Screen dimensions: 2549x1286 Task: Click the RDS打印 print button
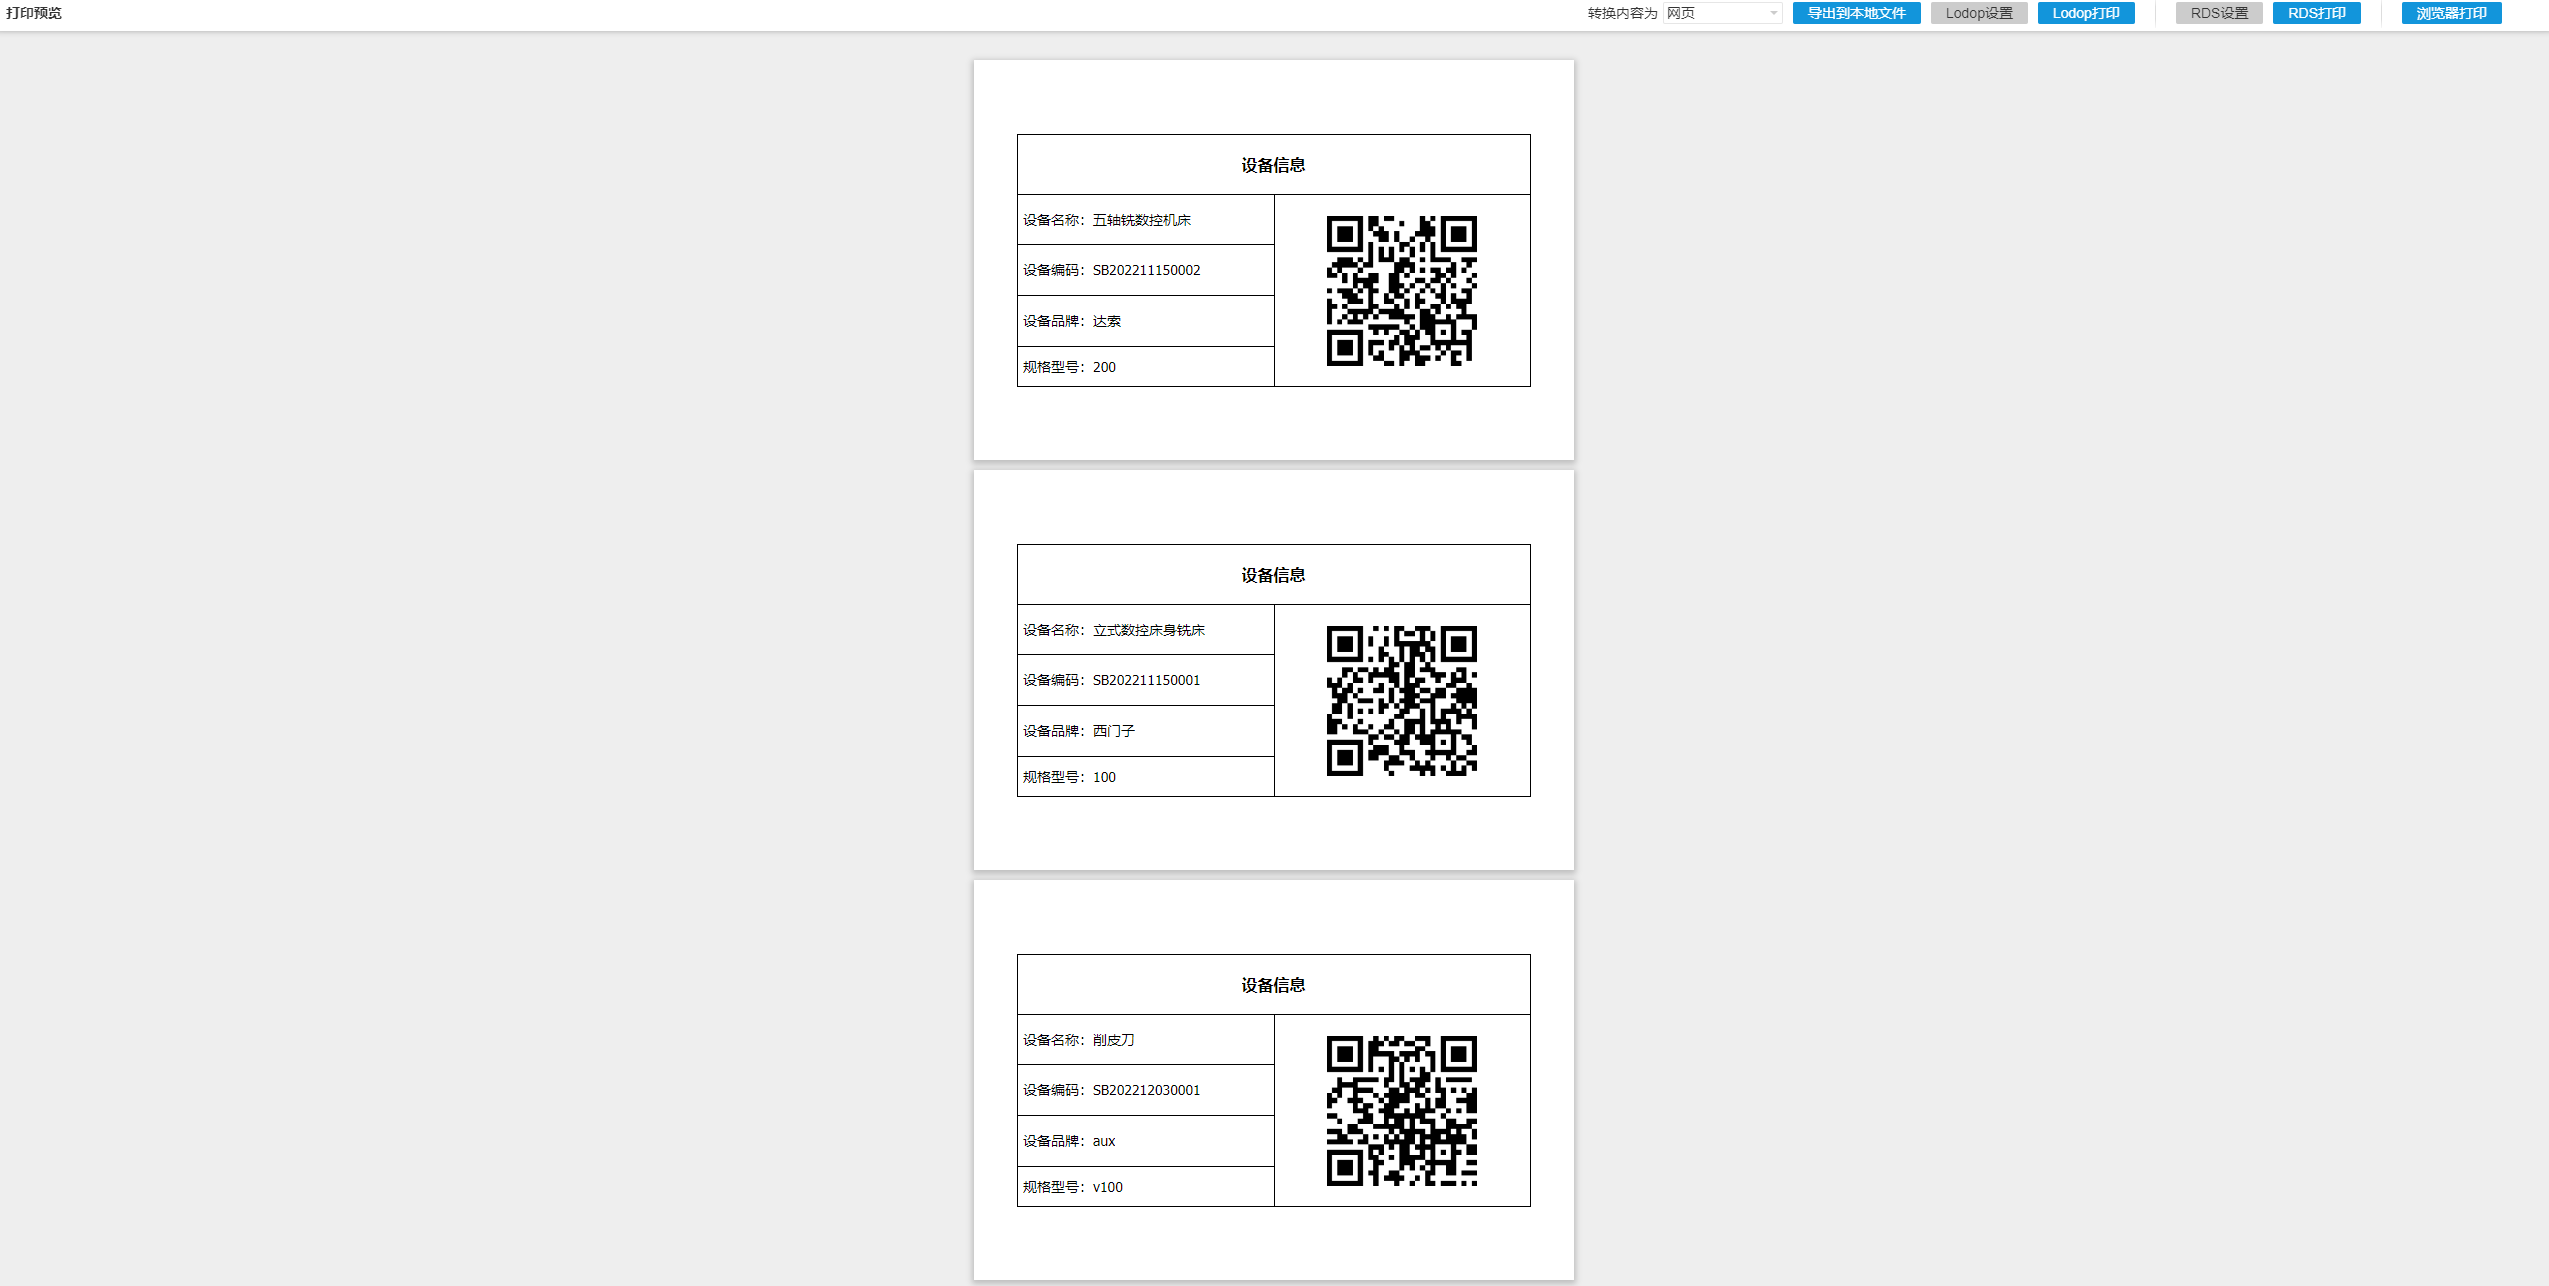[x=2316, y=13]
